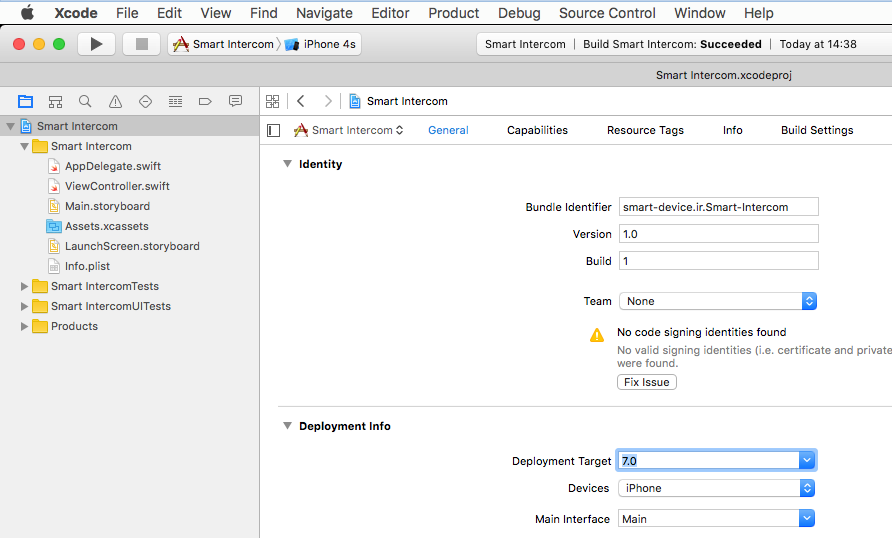Viewport: 892px width, 538px height.
Task: Show the Breakpoint navigator
Action: click(x=205, y=101)
